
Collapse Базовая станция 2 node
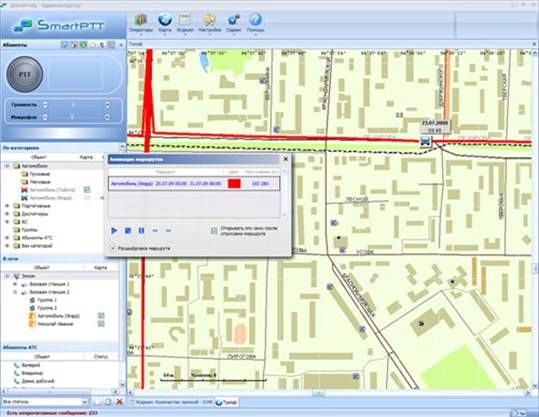click(15, 292)
